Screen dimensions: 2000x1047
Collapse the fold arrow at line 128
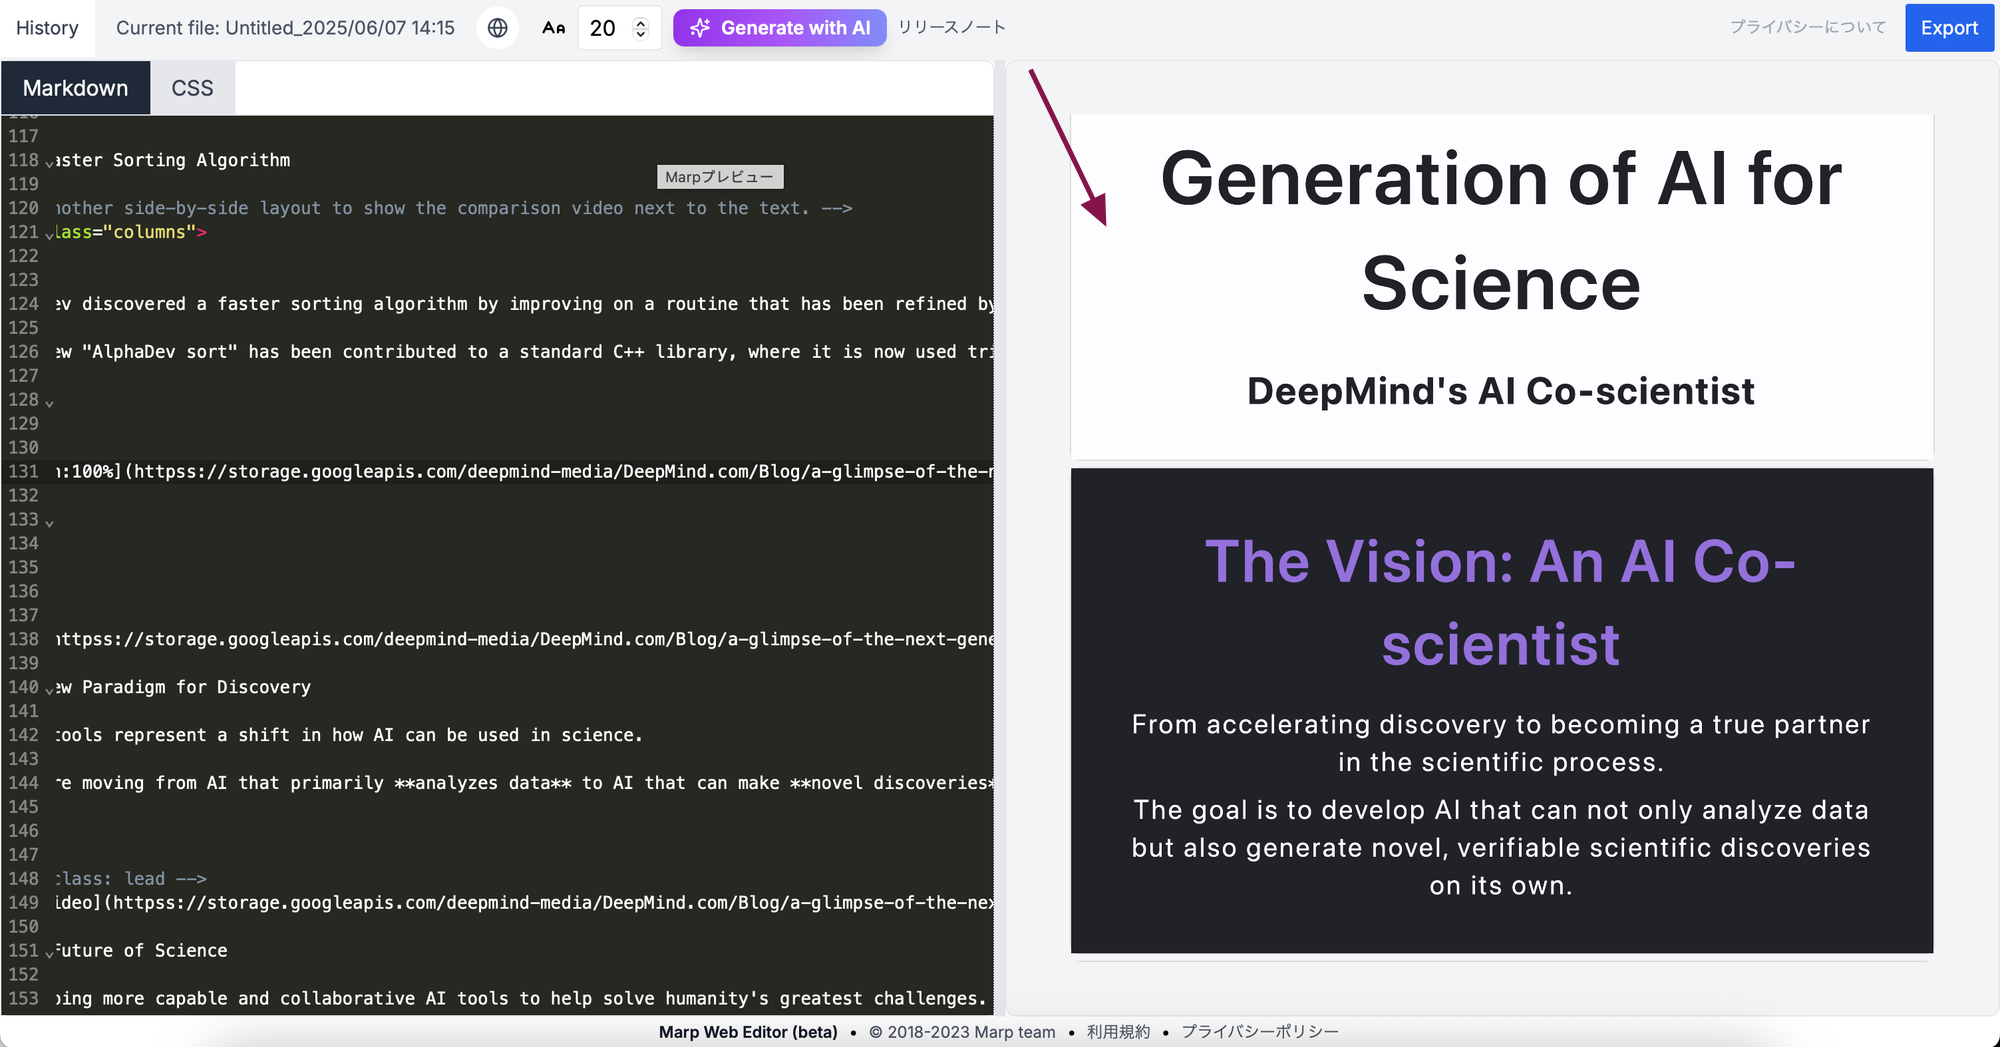click(x=49, y=402)
